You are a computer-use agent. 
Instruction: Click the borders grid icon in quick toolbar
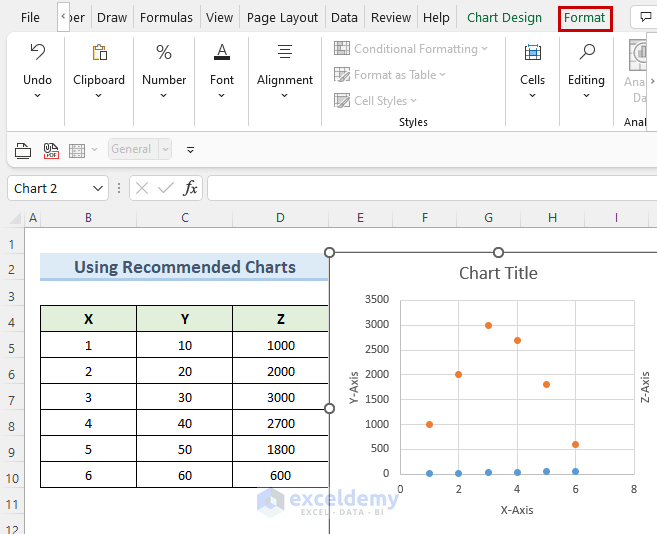click(77, 150)
